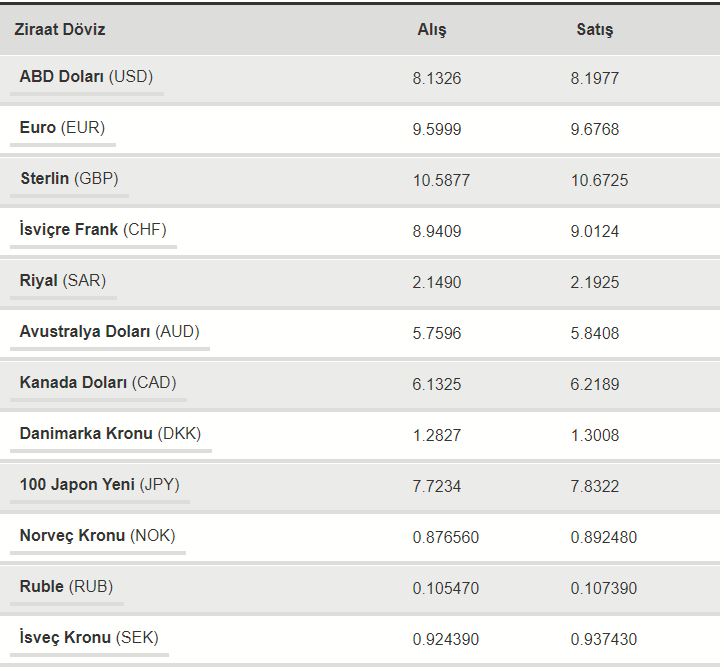Click Danimarka Kronu (DKK) link

pos(110,434)
